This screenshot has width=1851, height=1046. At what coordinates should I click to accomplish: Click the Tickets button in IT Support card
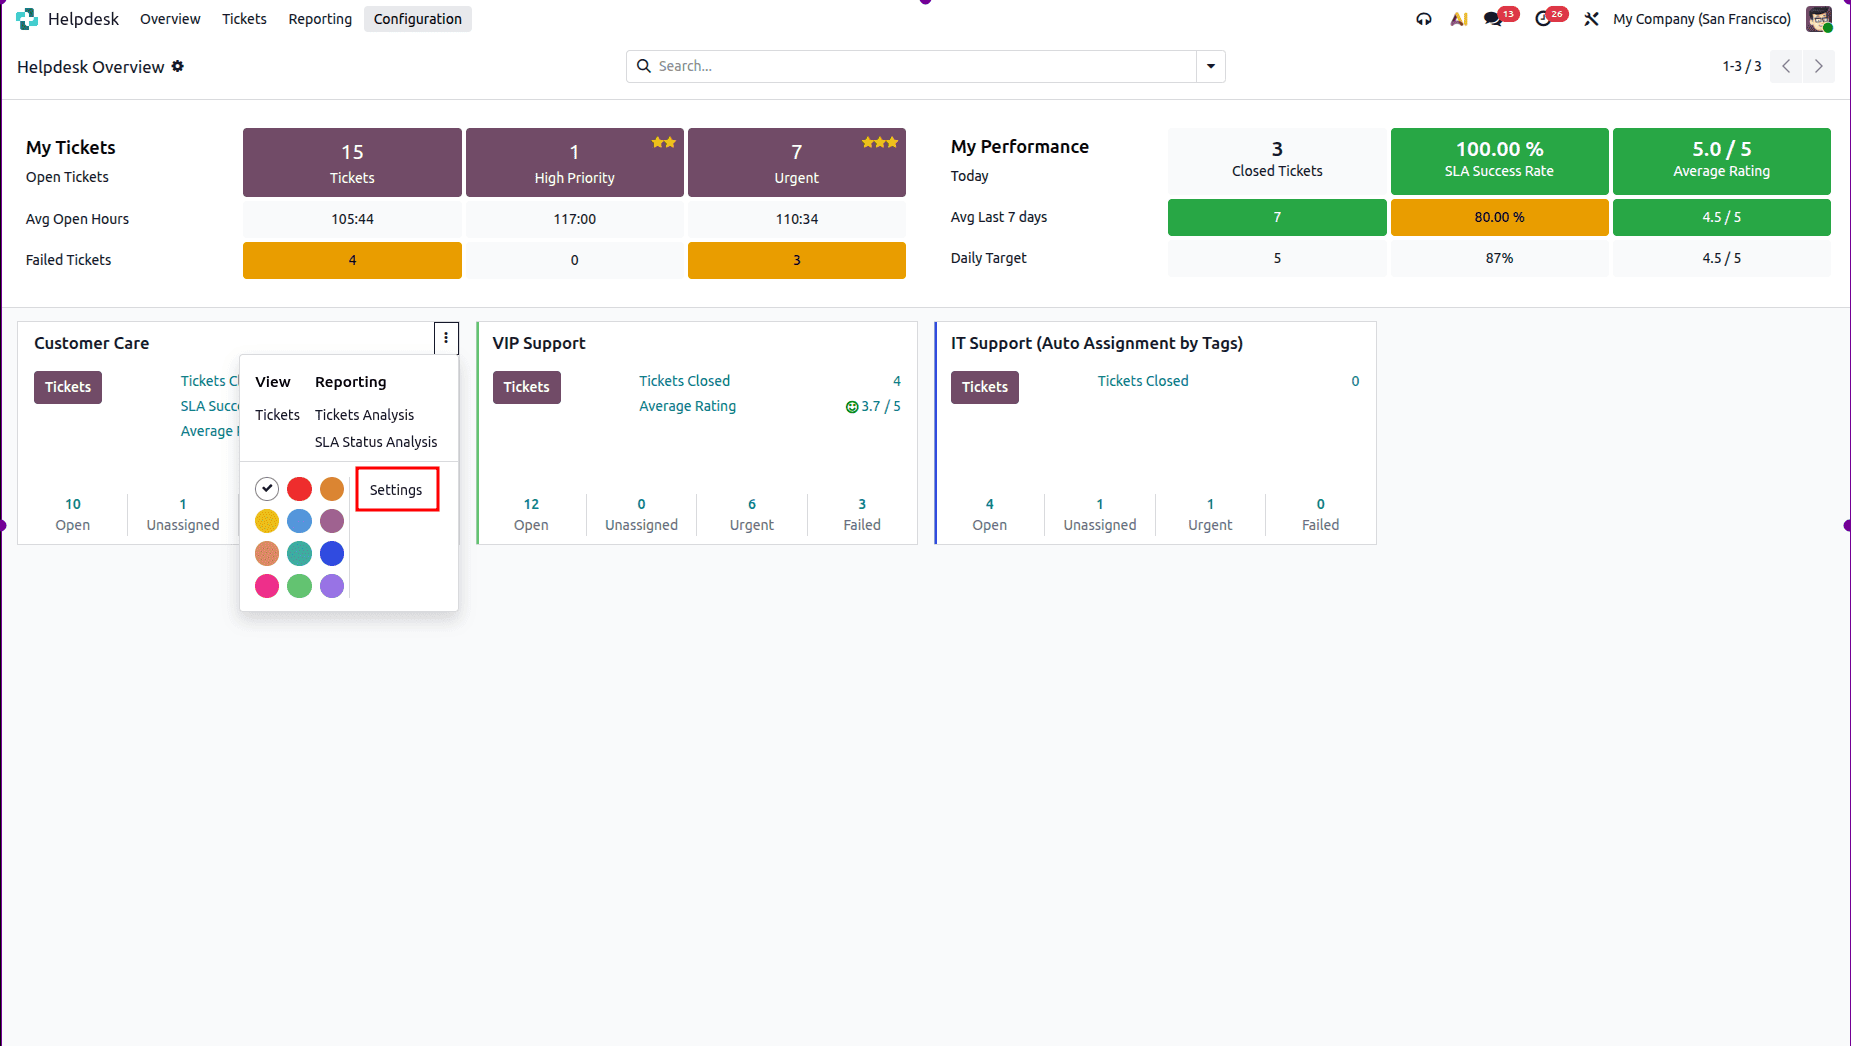tap(985, 387)
